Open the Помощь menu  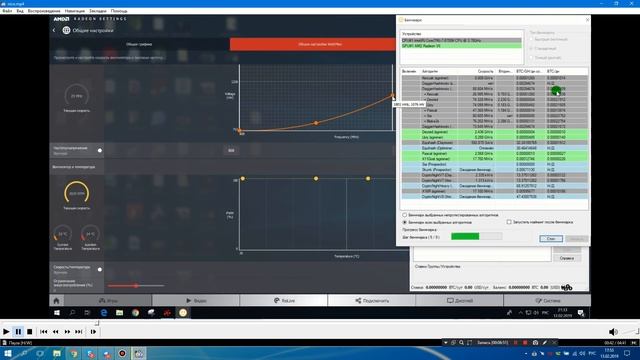click(x=119, y=11)
